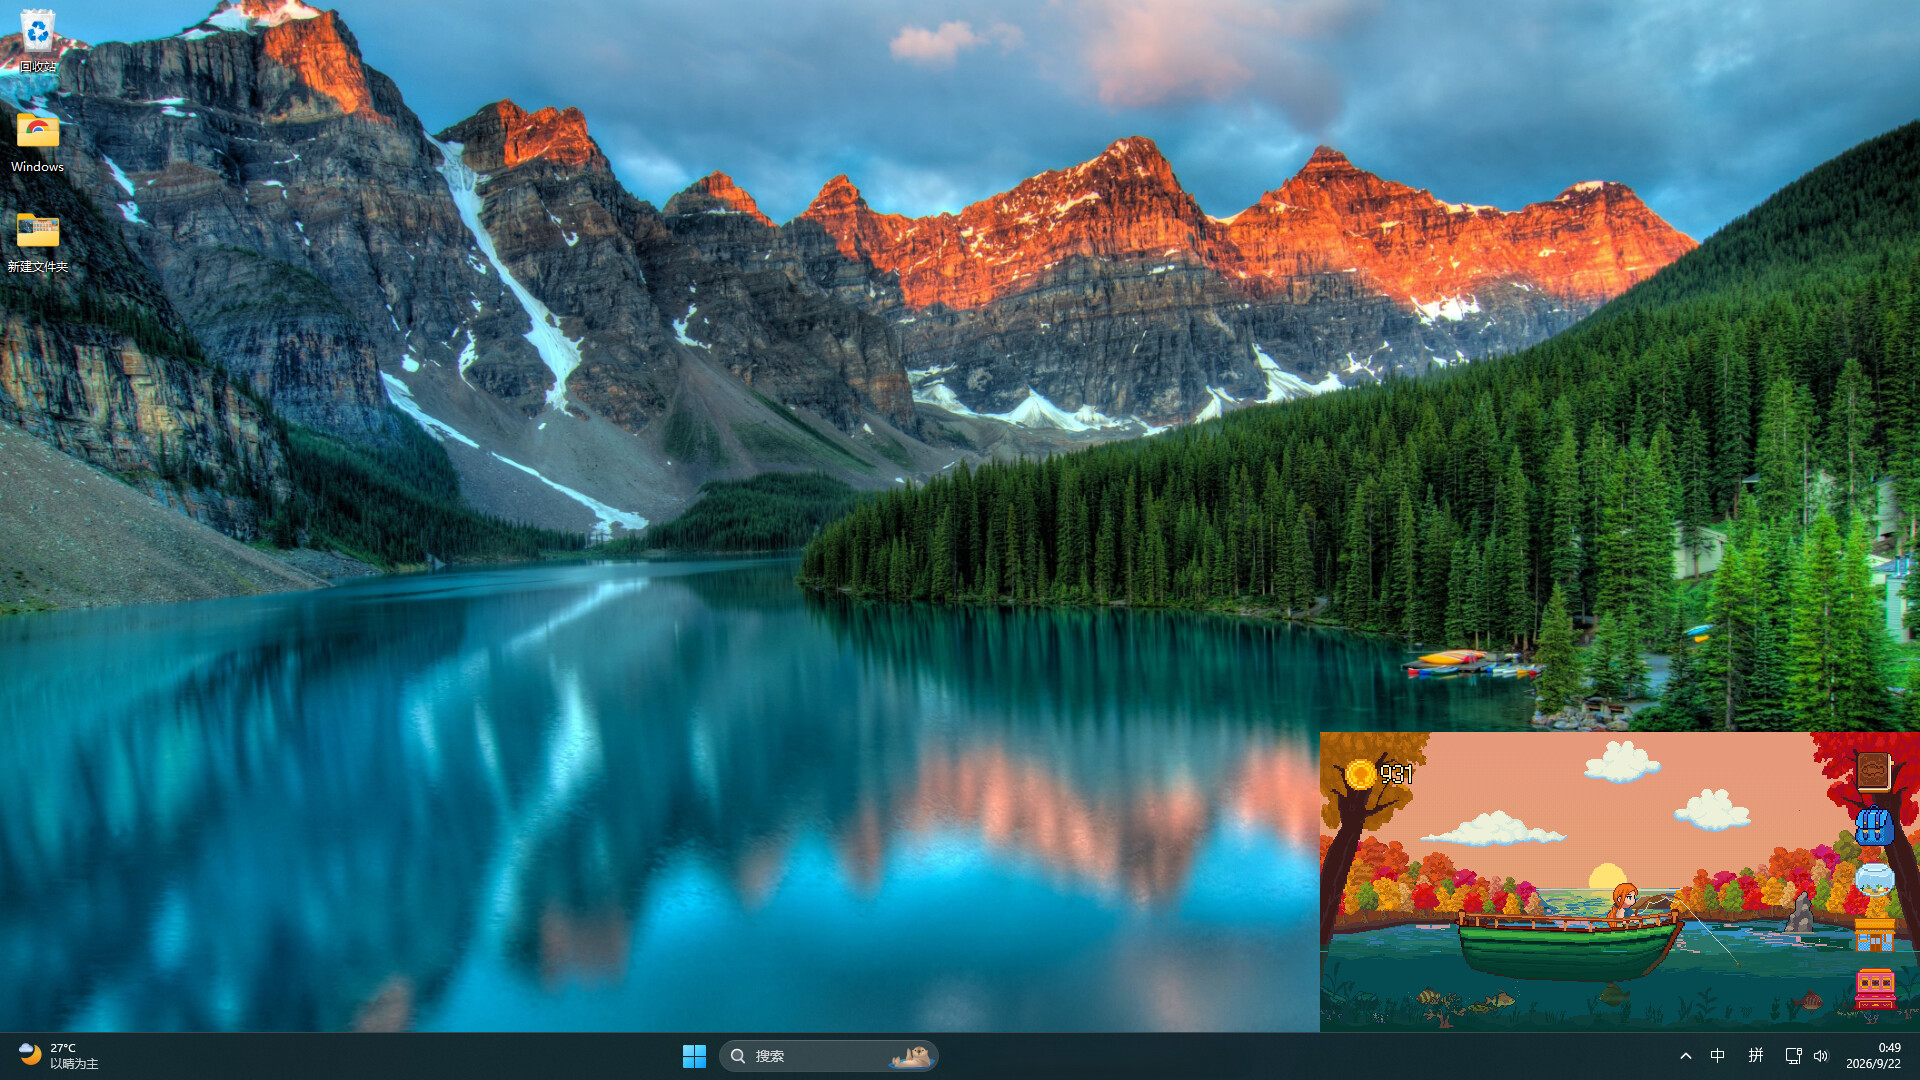Visit the shop building icon
1920x1080 pixels.
pos(1874,934)
